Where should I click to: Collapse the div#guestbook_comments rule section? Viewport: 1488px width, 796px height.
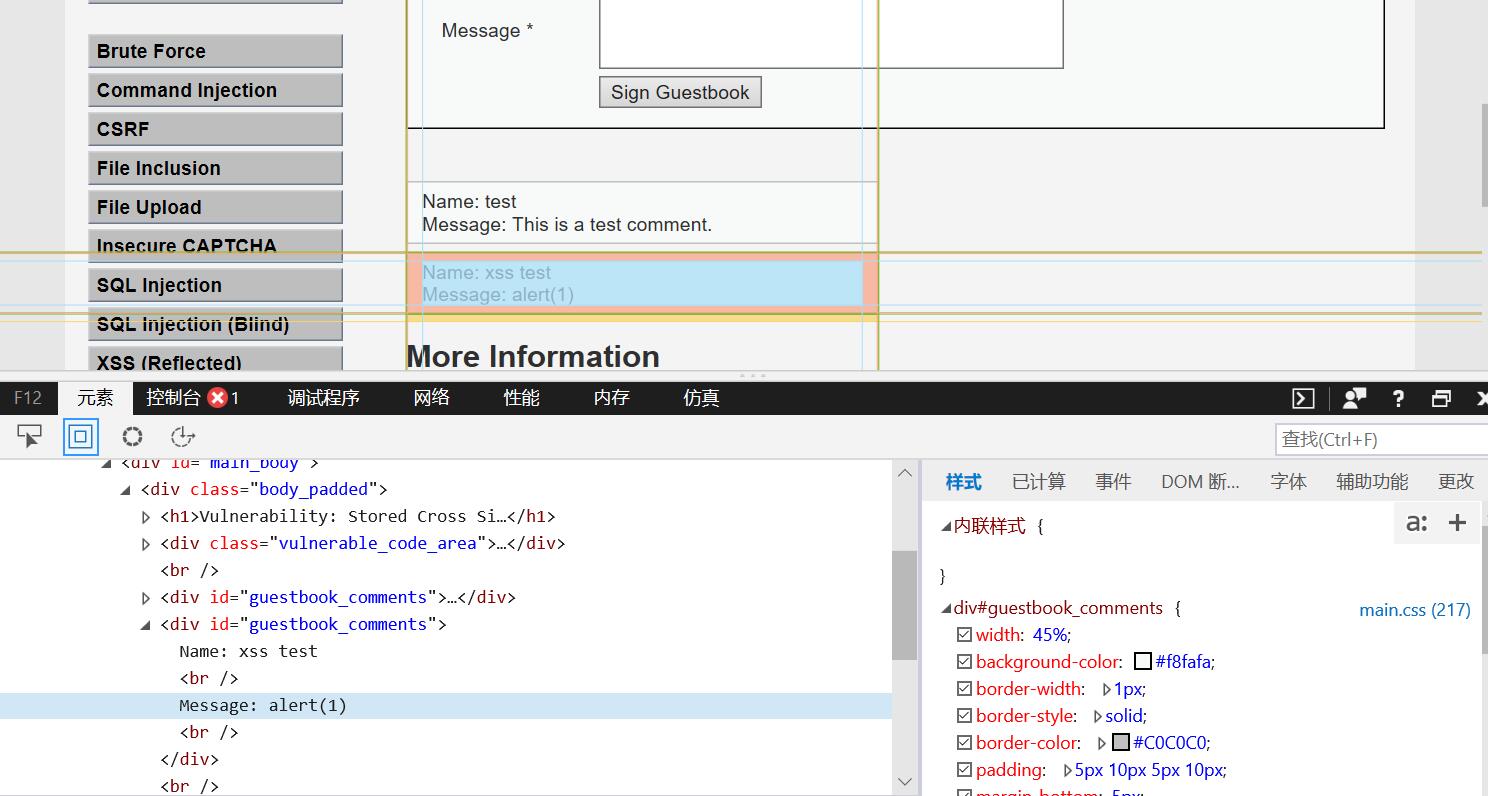946,608
